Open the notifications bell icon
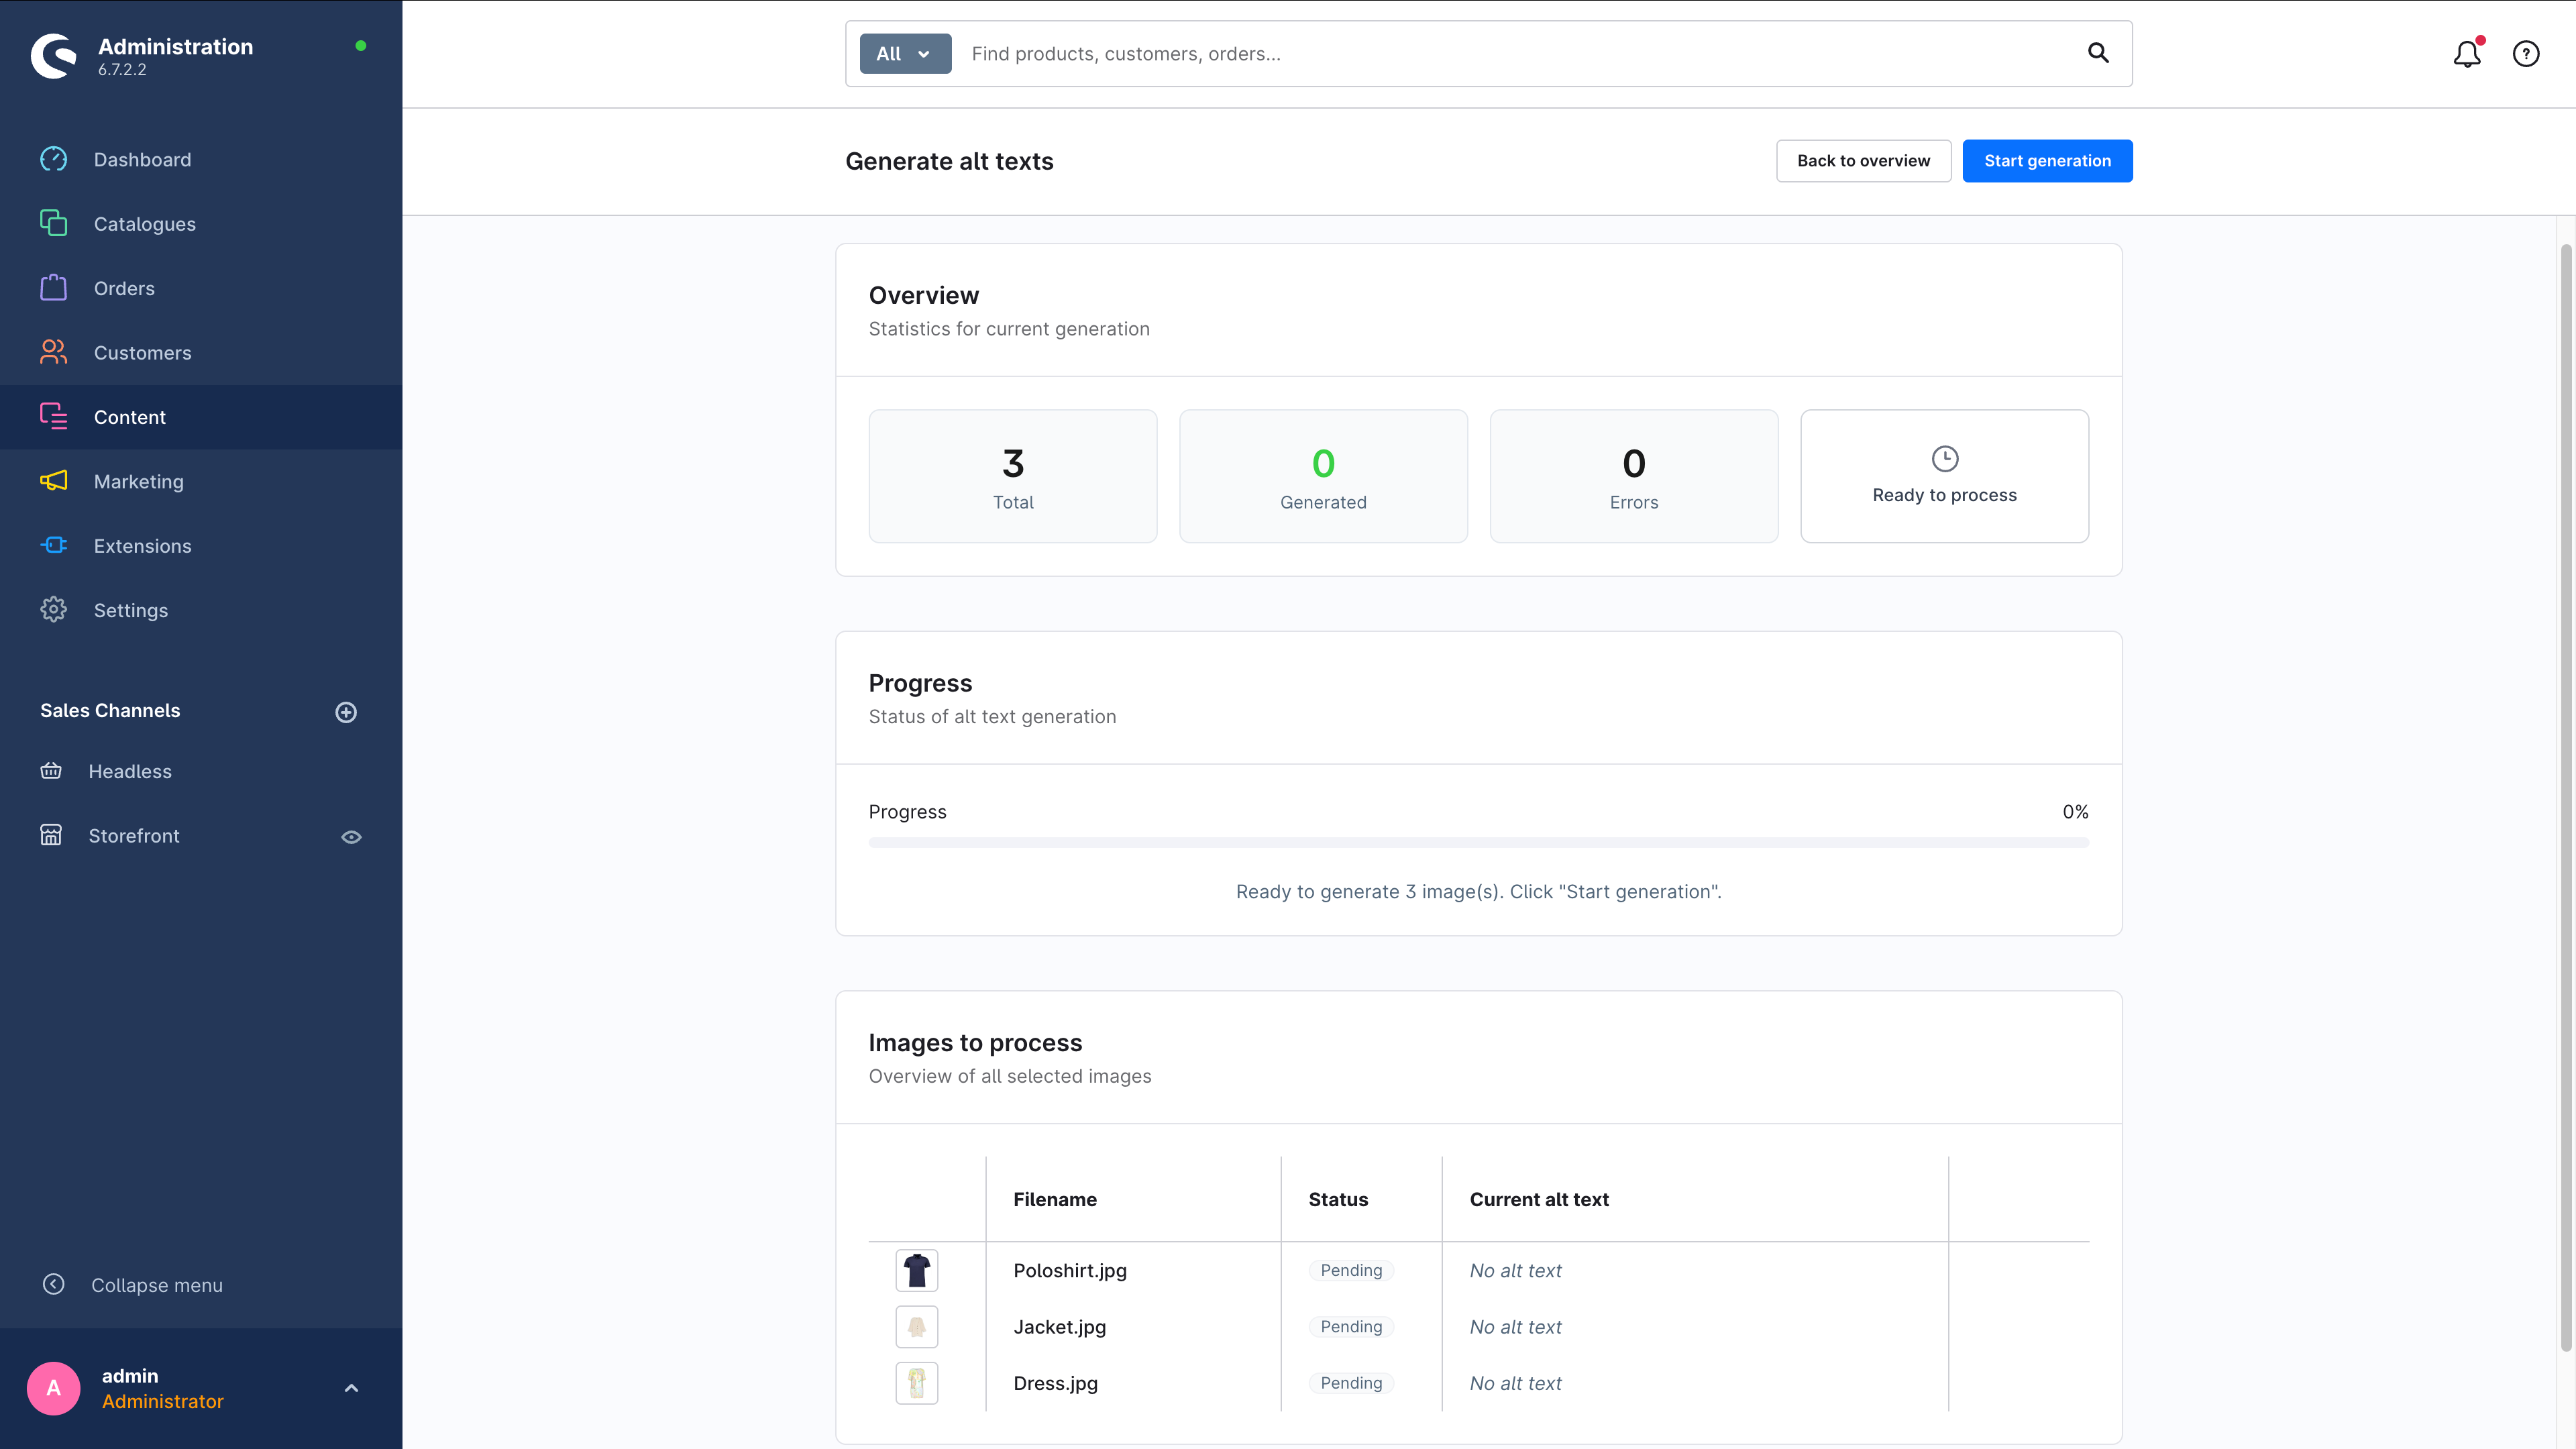Viewport: 2576px width, 1449px height. click(2466, 54)
